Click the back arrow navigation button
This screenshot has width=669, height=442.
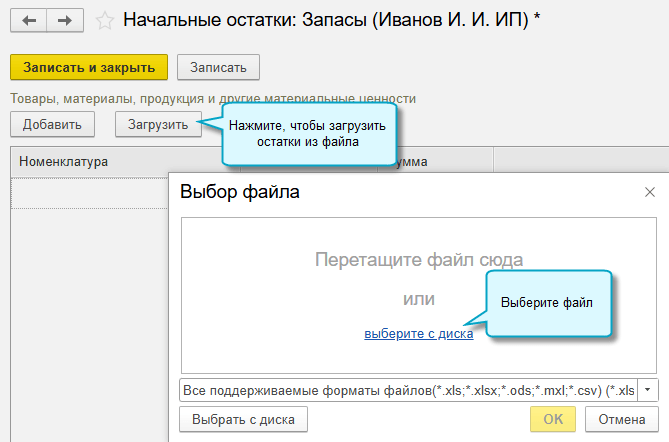28,19
